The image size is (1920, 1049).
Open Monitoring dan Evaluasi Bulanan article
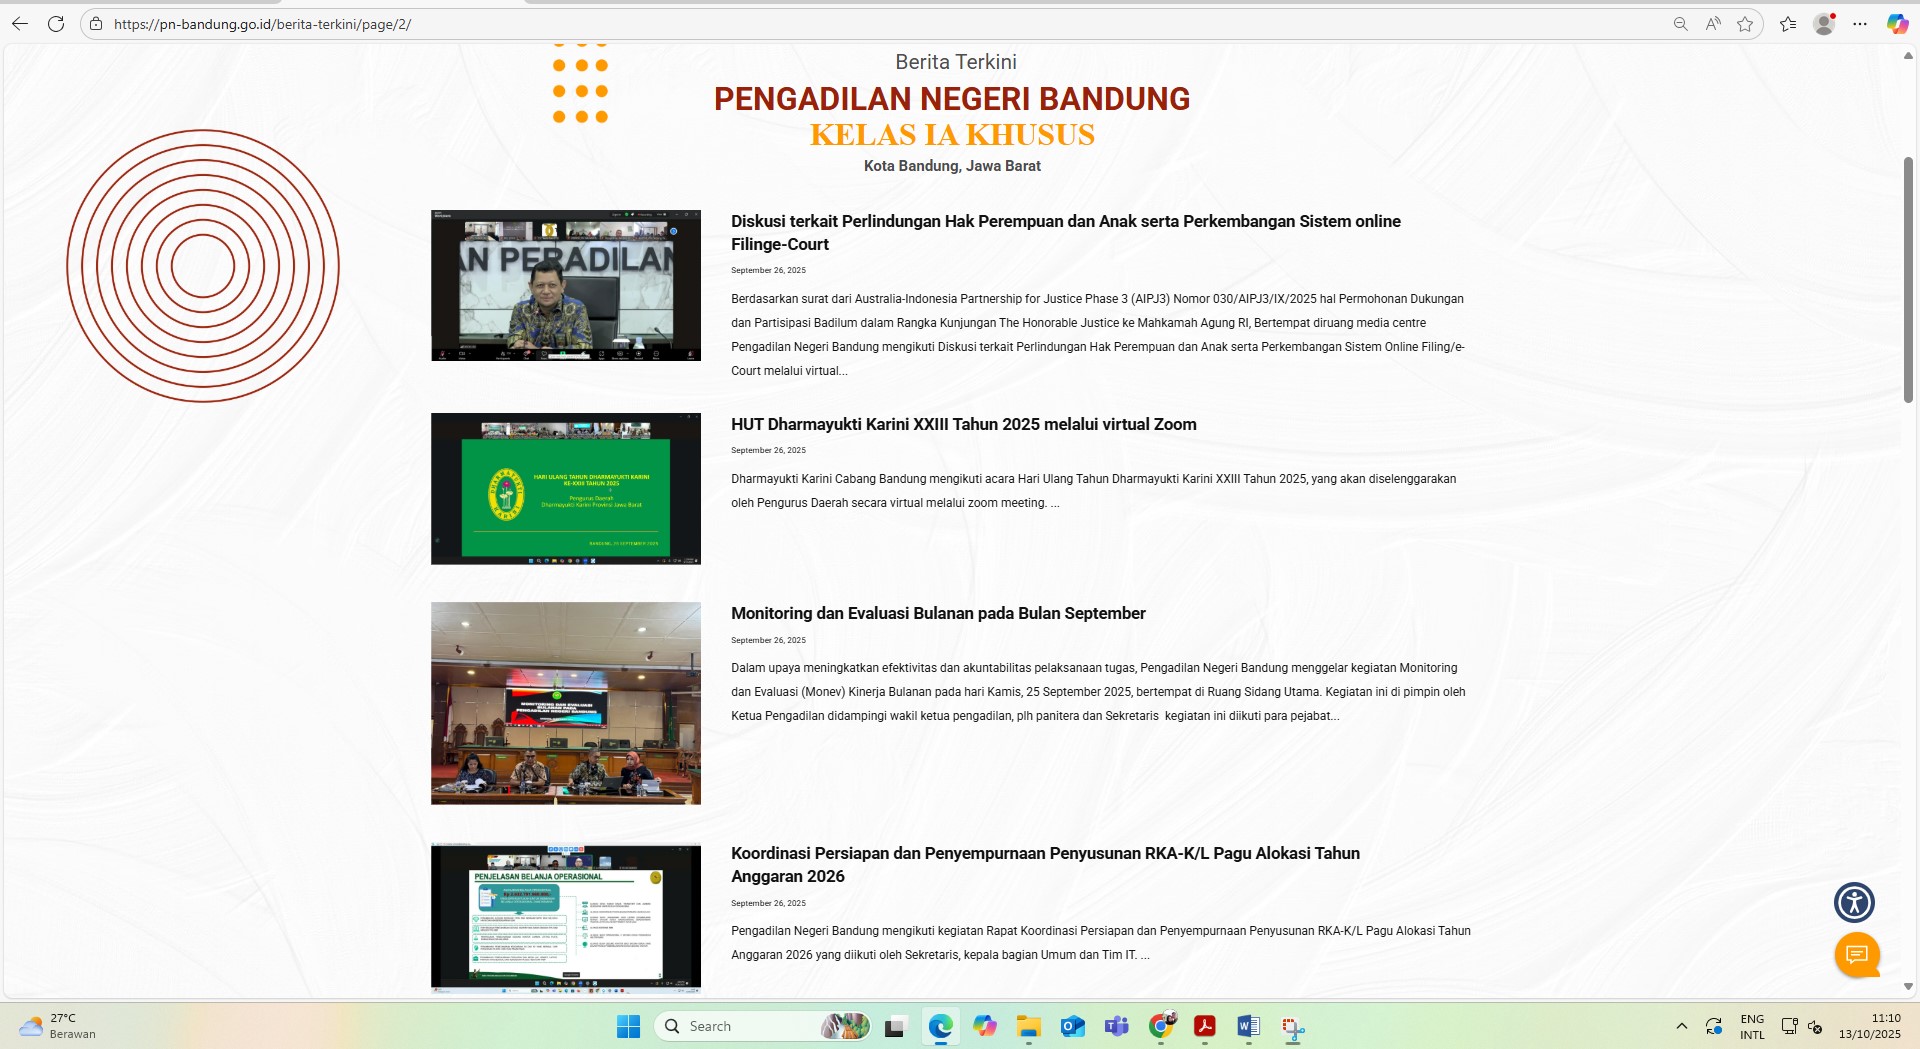(x=937, y=613)
